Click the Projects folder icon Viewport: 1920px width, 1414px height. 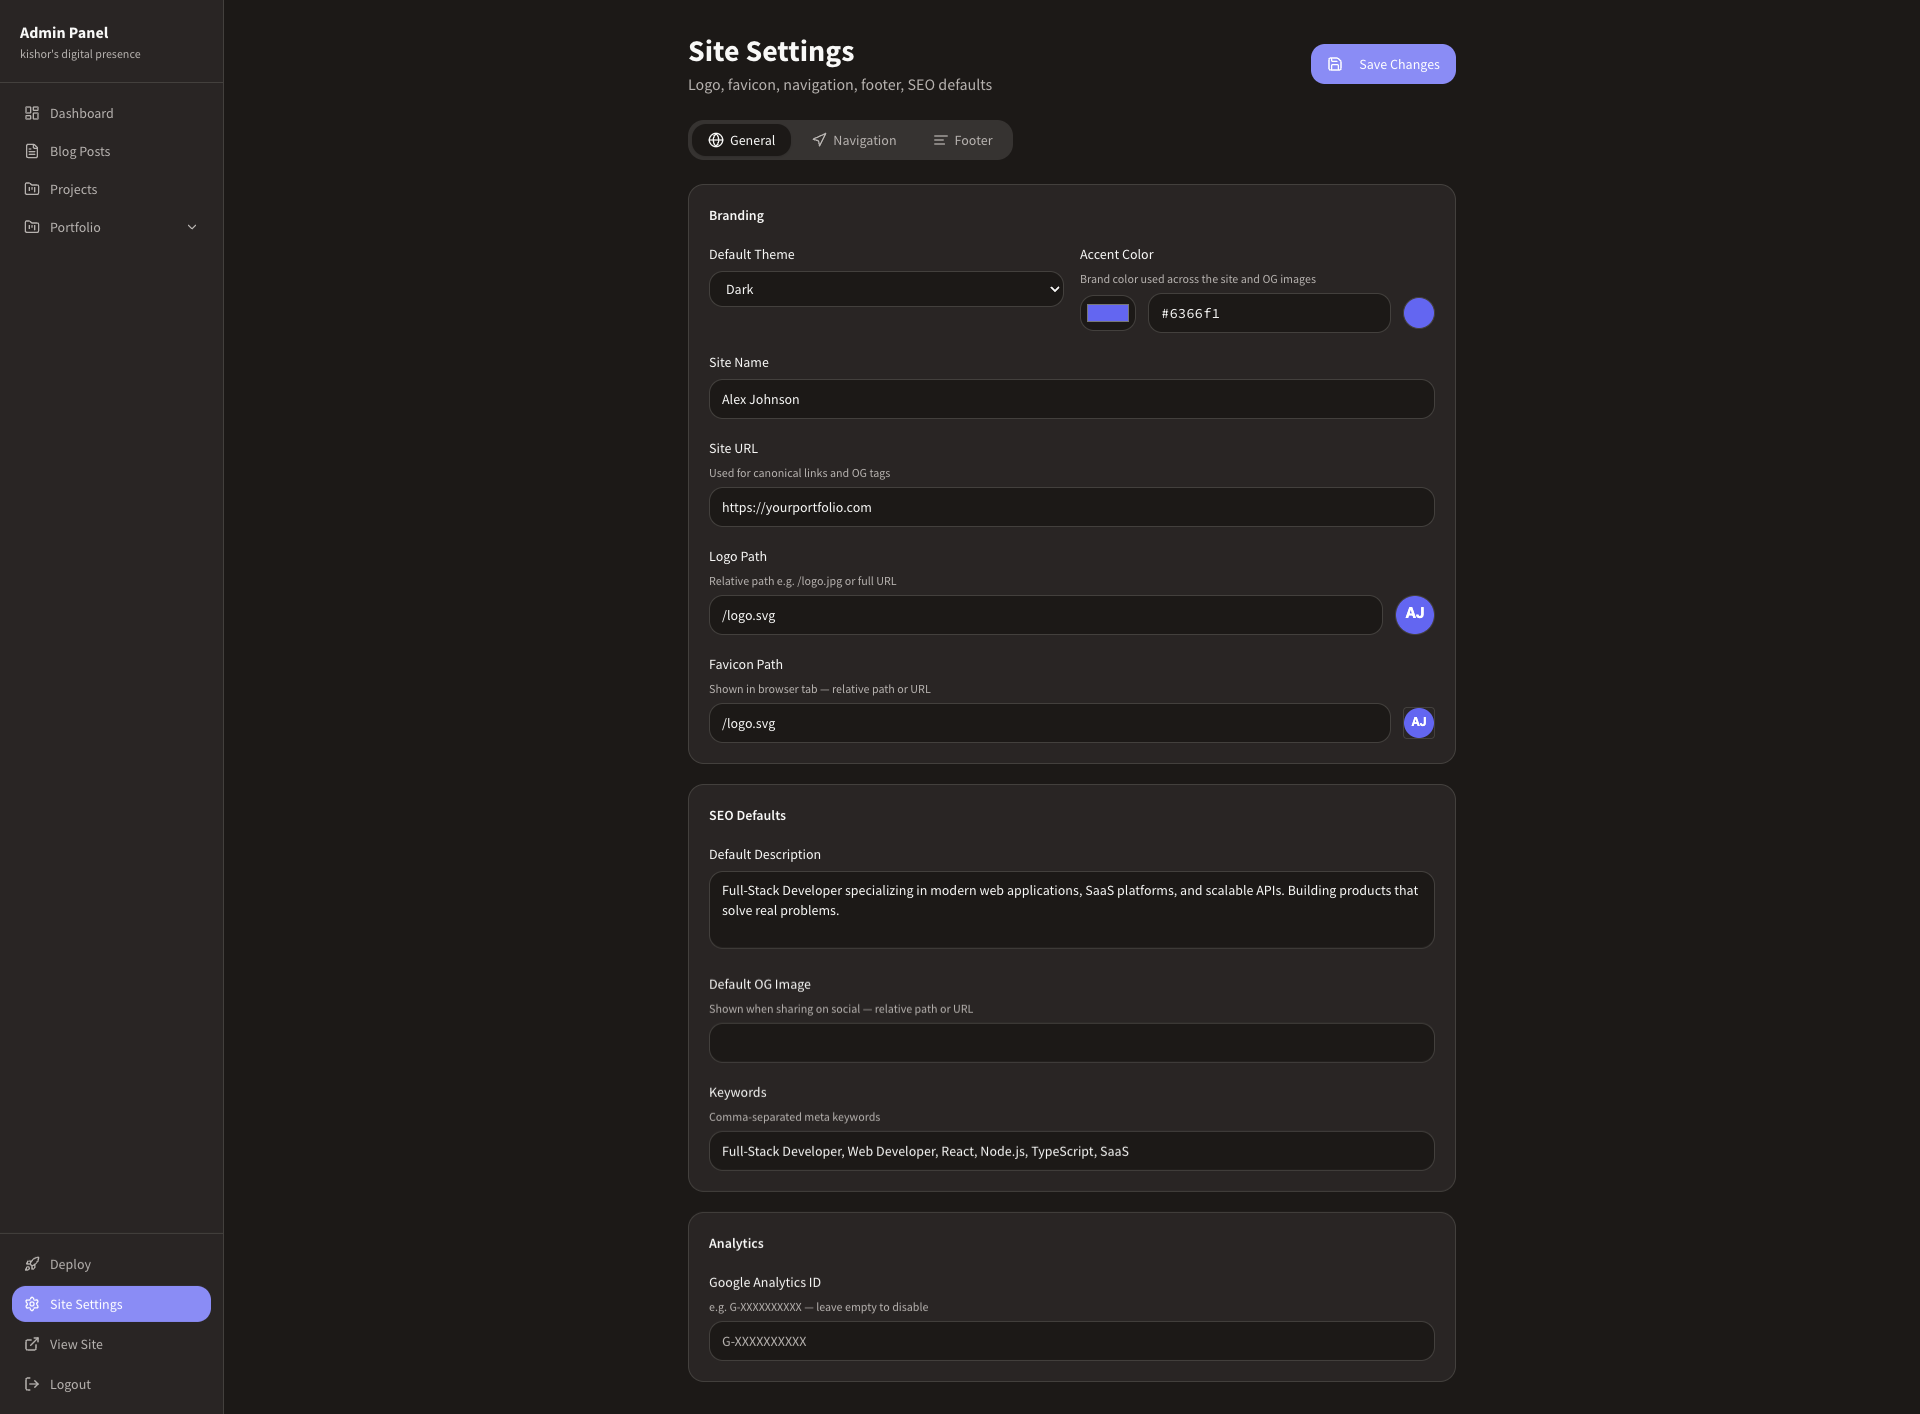[x=32, y=189]
